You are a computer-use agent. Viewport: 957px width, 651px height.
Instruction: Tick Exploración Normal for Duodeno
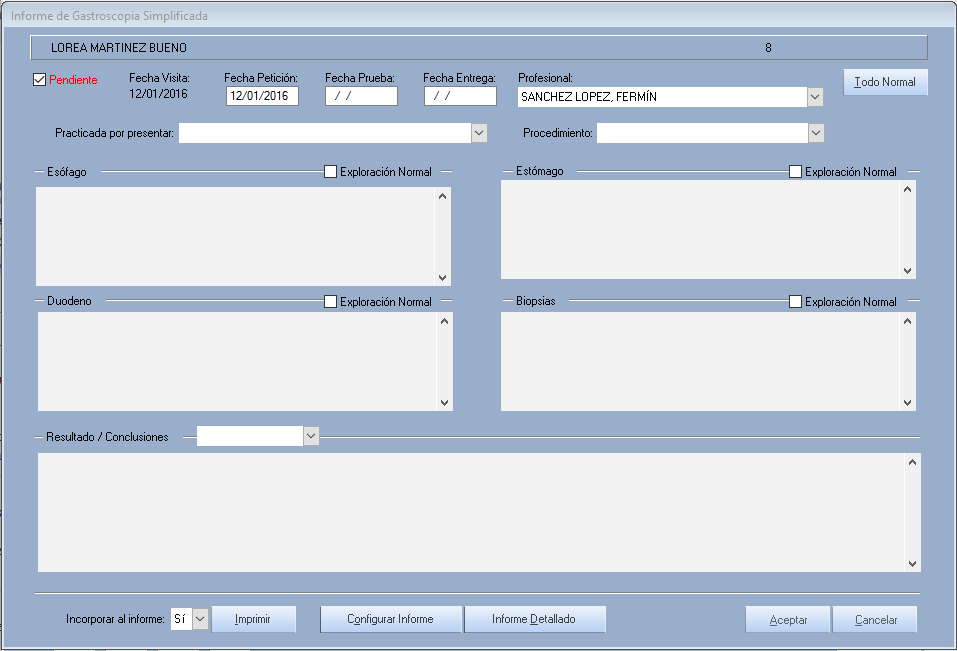coord(330,302)
